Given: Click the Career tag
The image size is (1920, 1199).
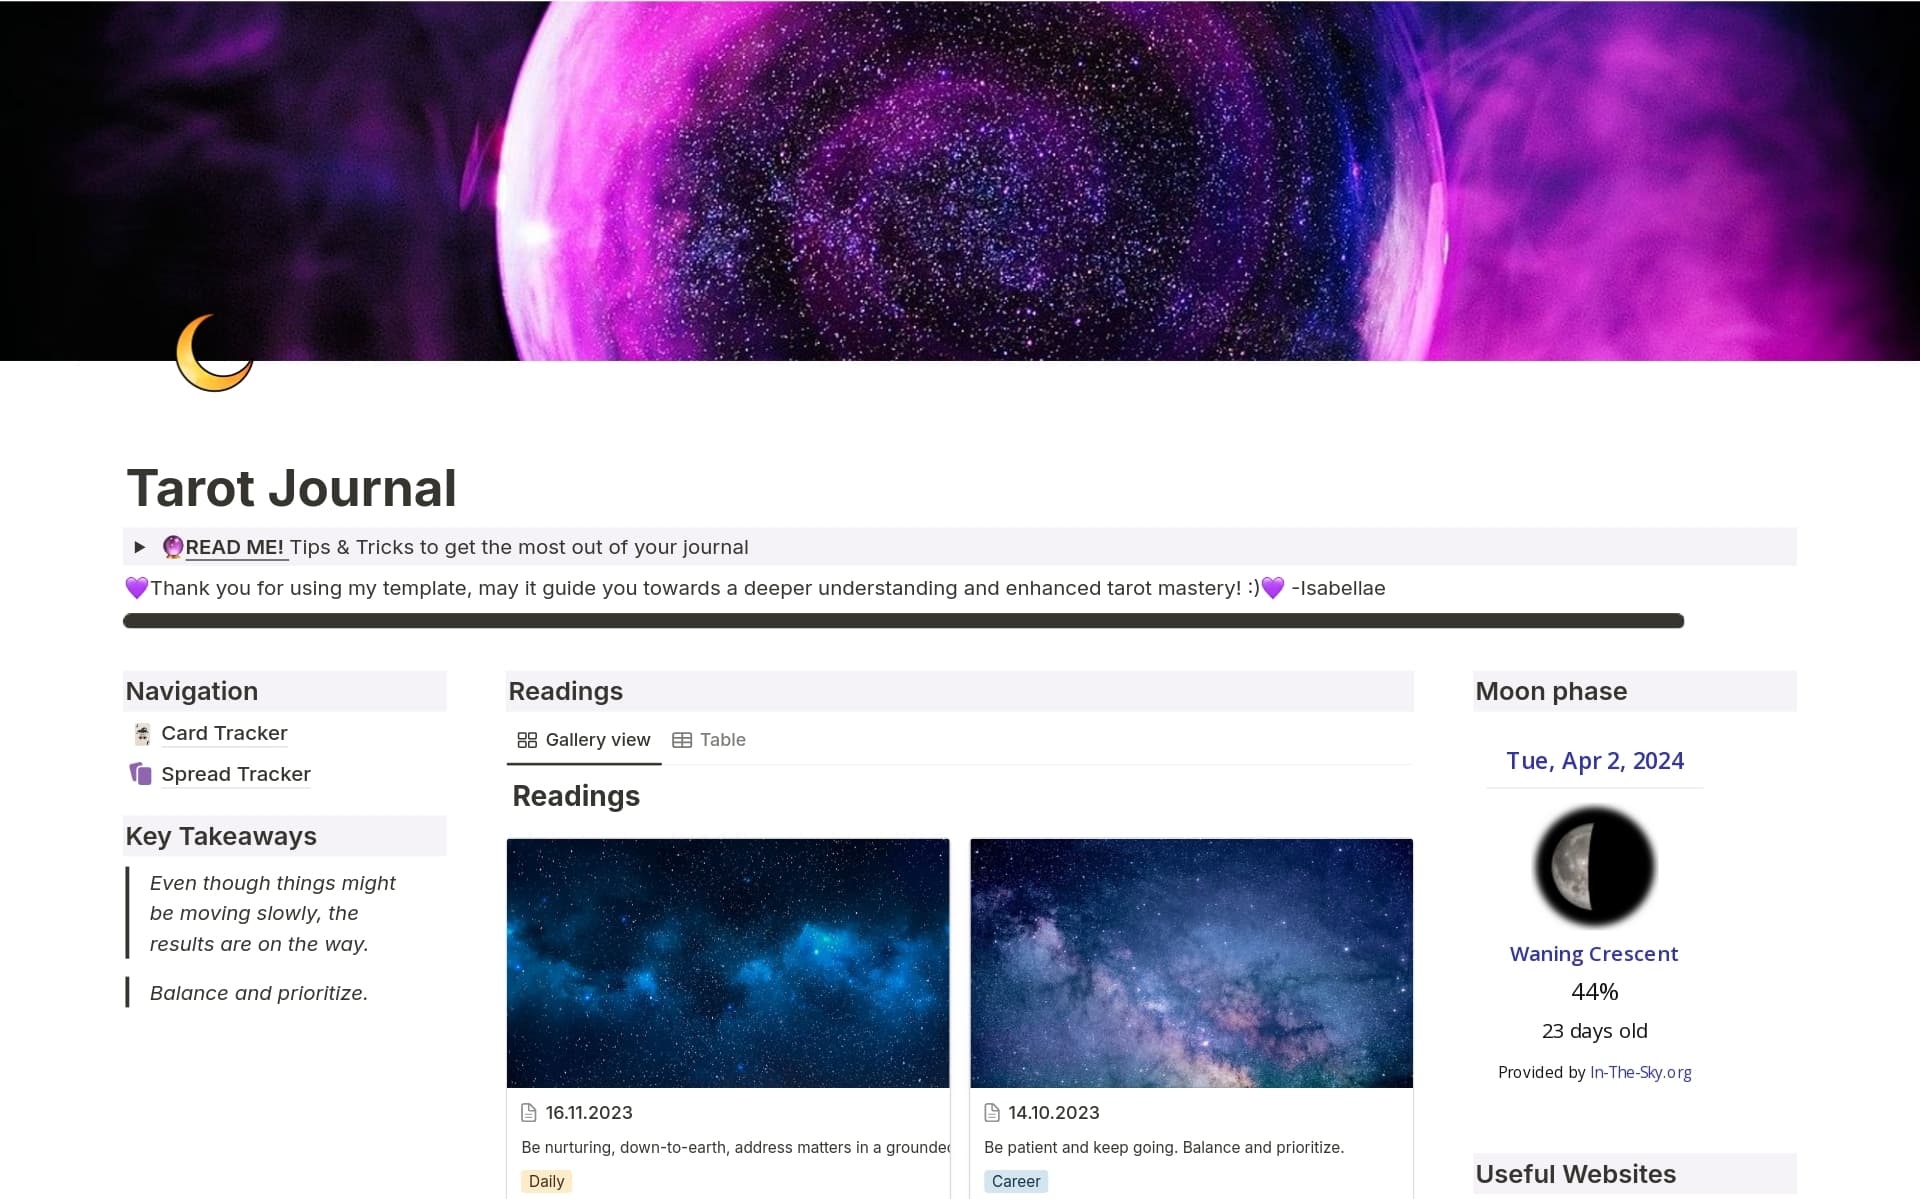Looking at the screenshot, I should pos(1016,1181).
